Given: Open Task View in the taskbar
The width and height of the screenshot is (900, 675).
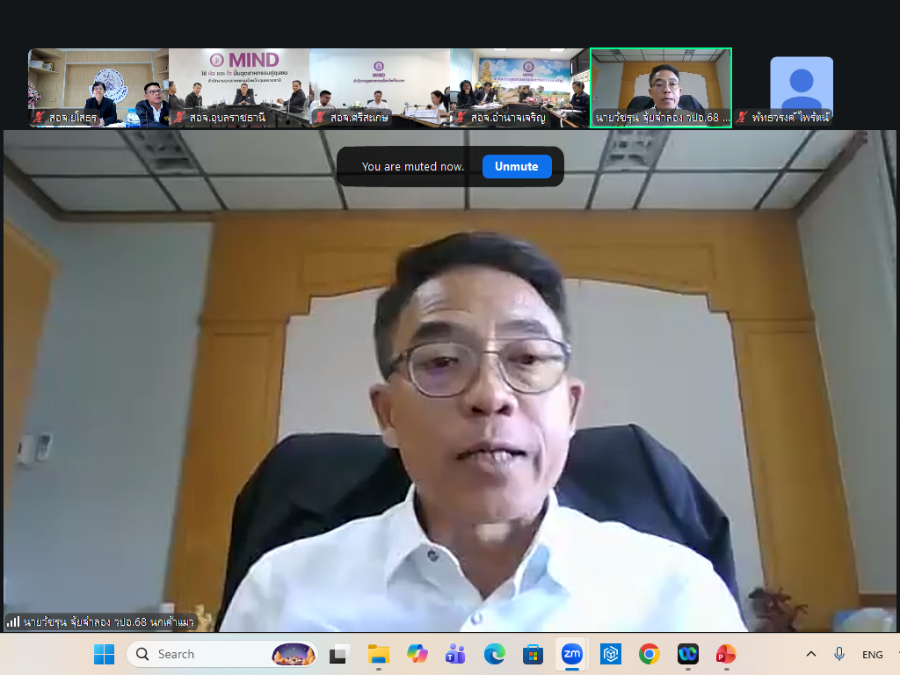Looking at the screenshot, I should pos(339,654).
